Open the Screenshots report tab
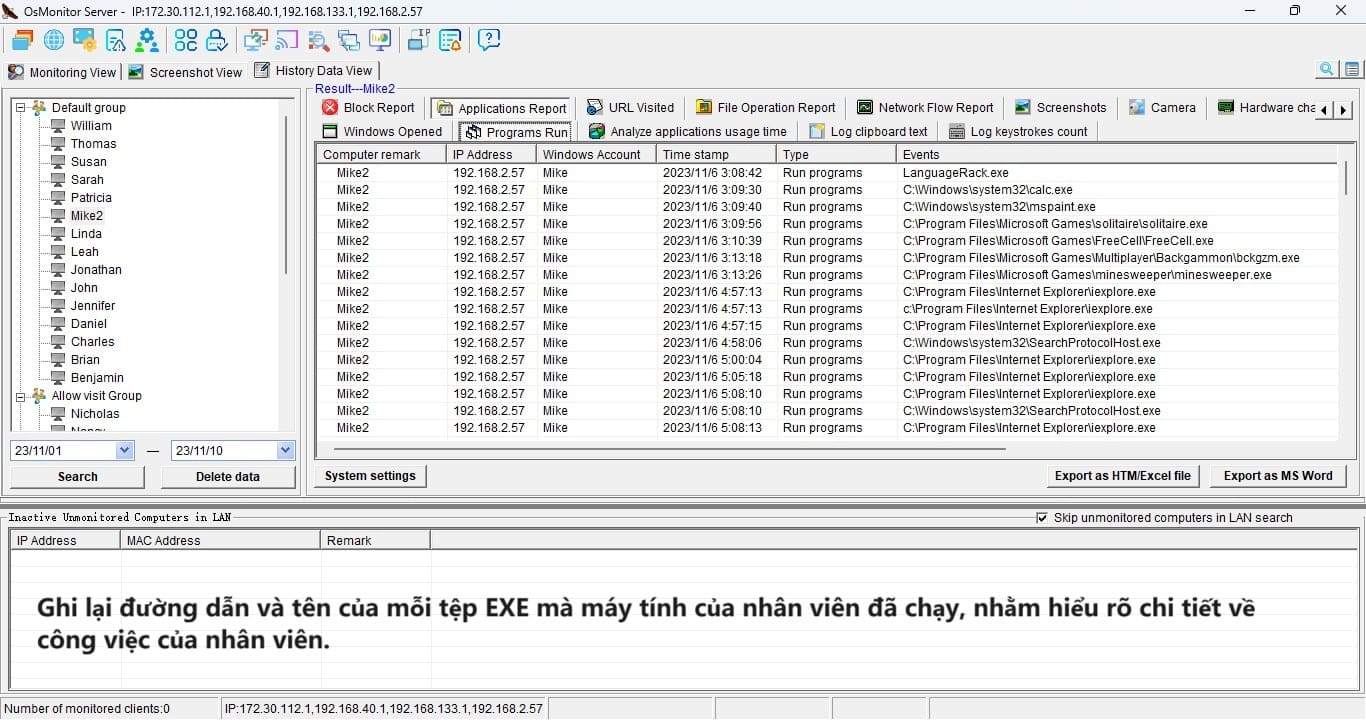 (1061, 108)
